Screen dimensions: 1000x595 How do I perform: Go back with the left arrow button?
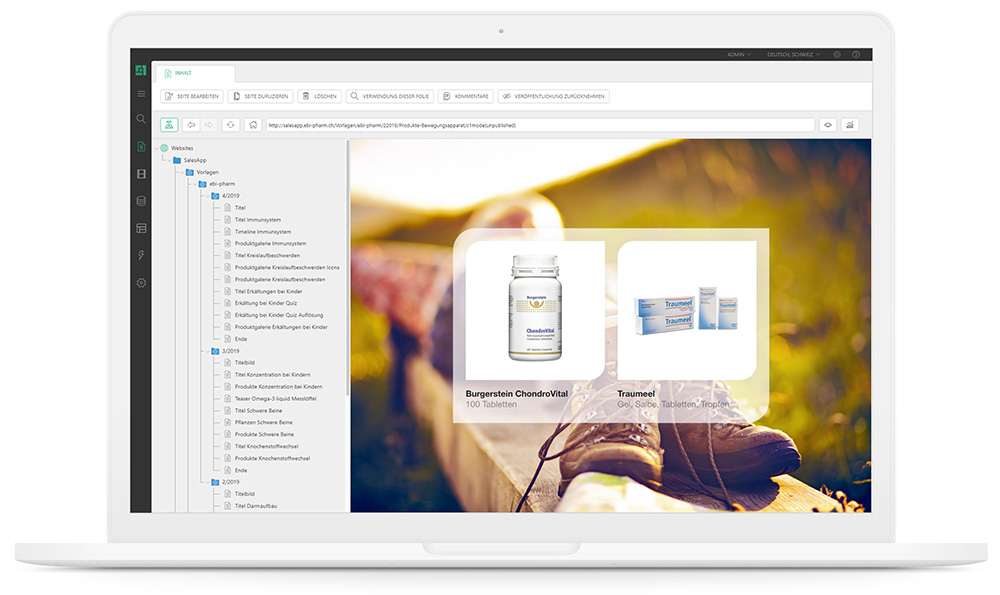point(191,125)
